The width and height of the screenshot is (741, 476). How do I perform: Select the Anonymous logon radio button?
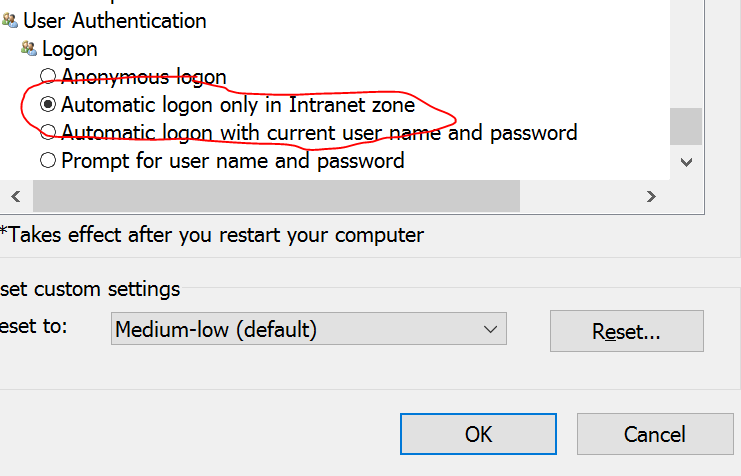click(47, 76)
